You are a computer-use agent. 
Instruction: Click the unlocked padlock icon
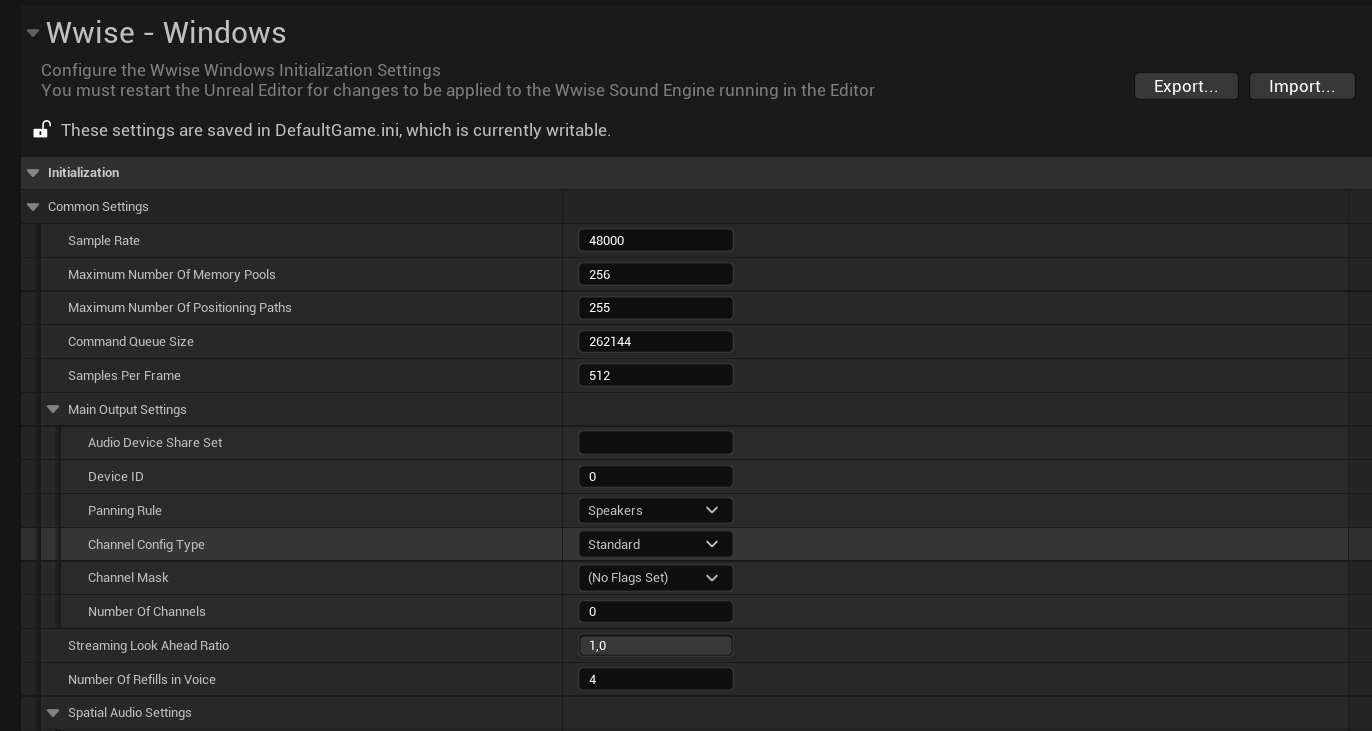pos(41,129)
